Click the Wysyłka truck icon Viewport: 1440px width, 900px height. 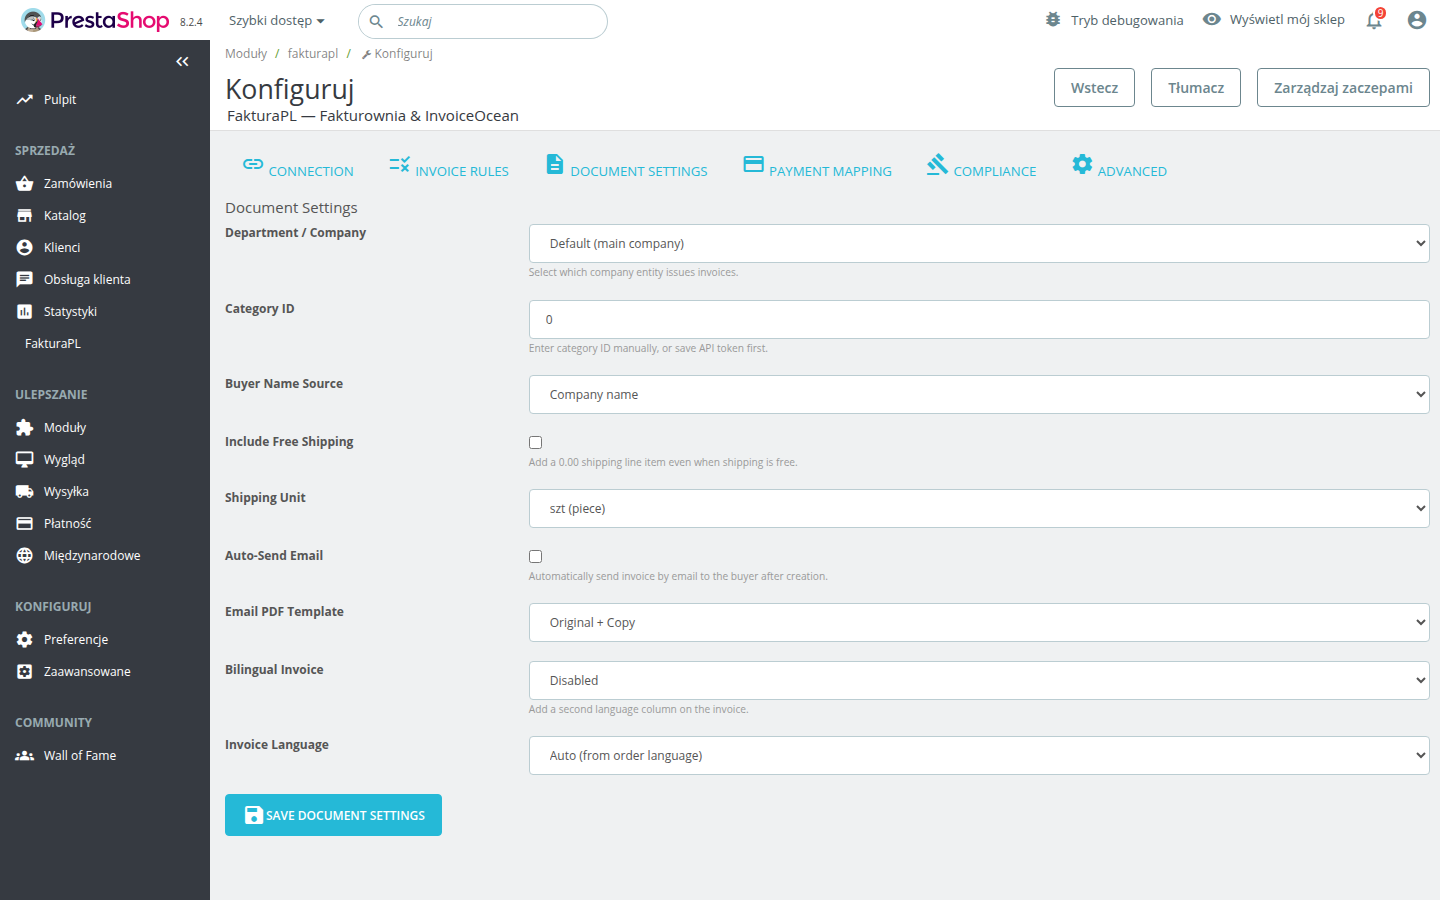[x=25, y=492]
